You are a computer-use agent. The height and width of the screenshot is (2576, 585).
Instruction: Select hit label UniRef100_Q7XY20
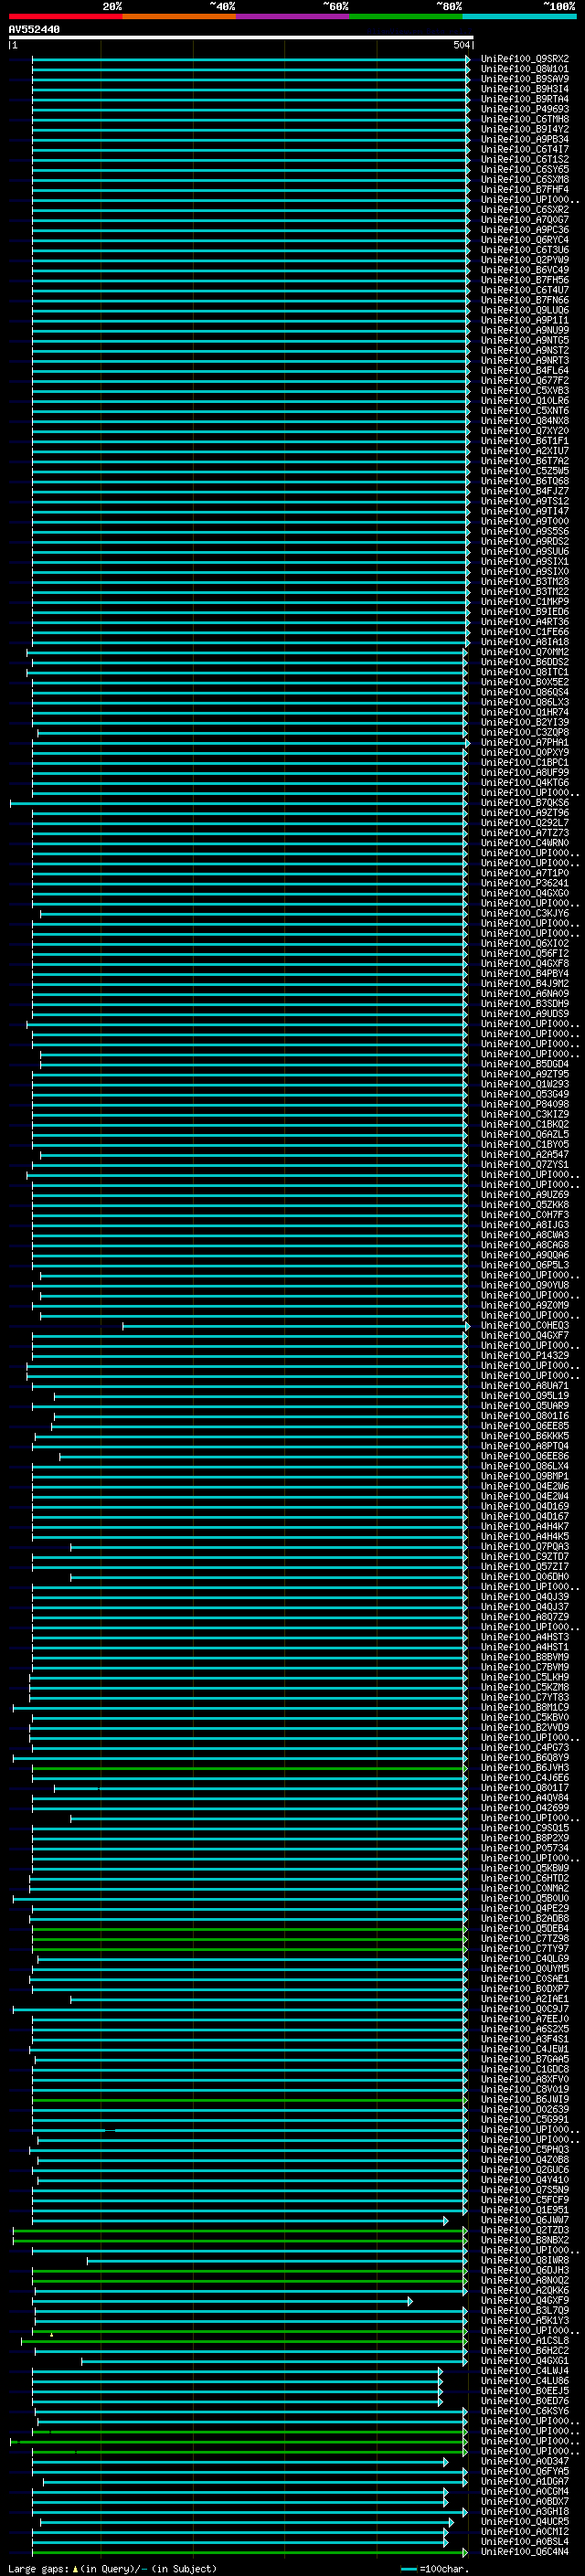524,431
